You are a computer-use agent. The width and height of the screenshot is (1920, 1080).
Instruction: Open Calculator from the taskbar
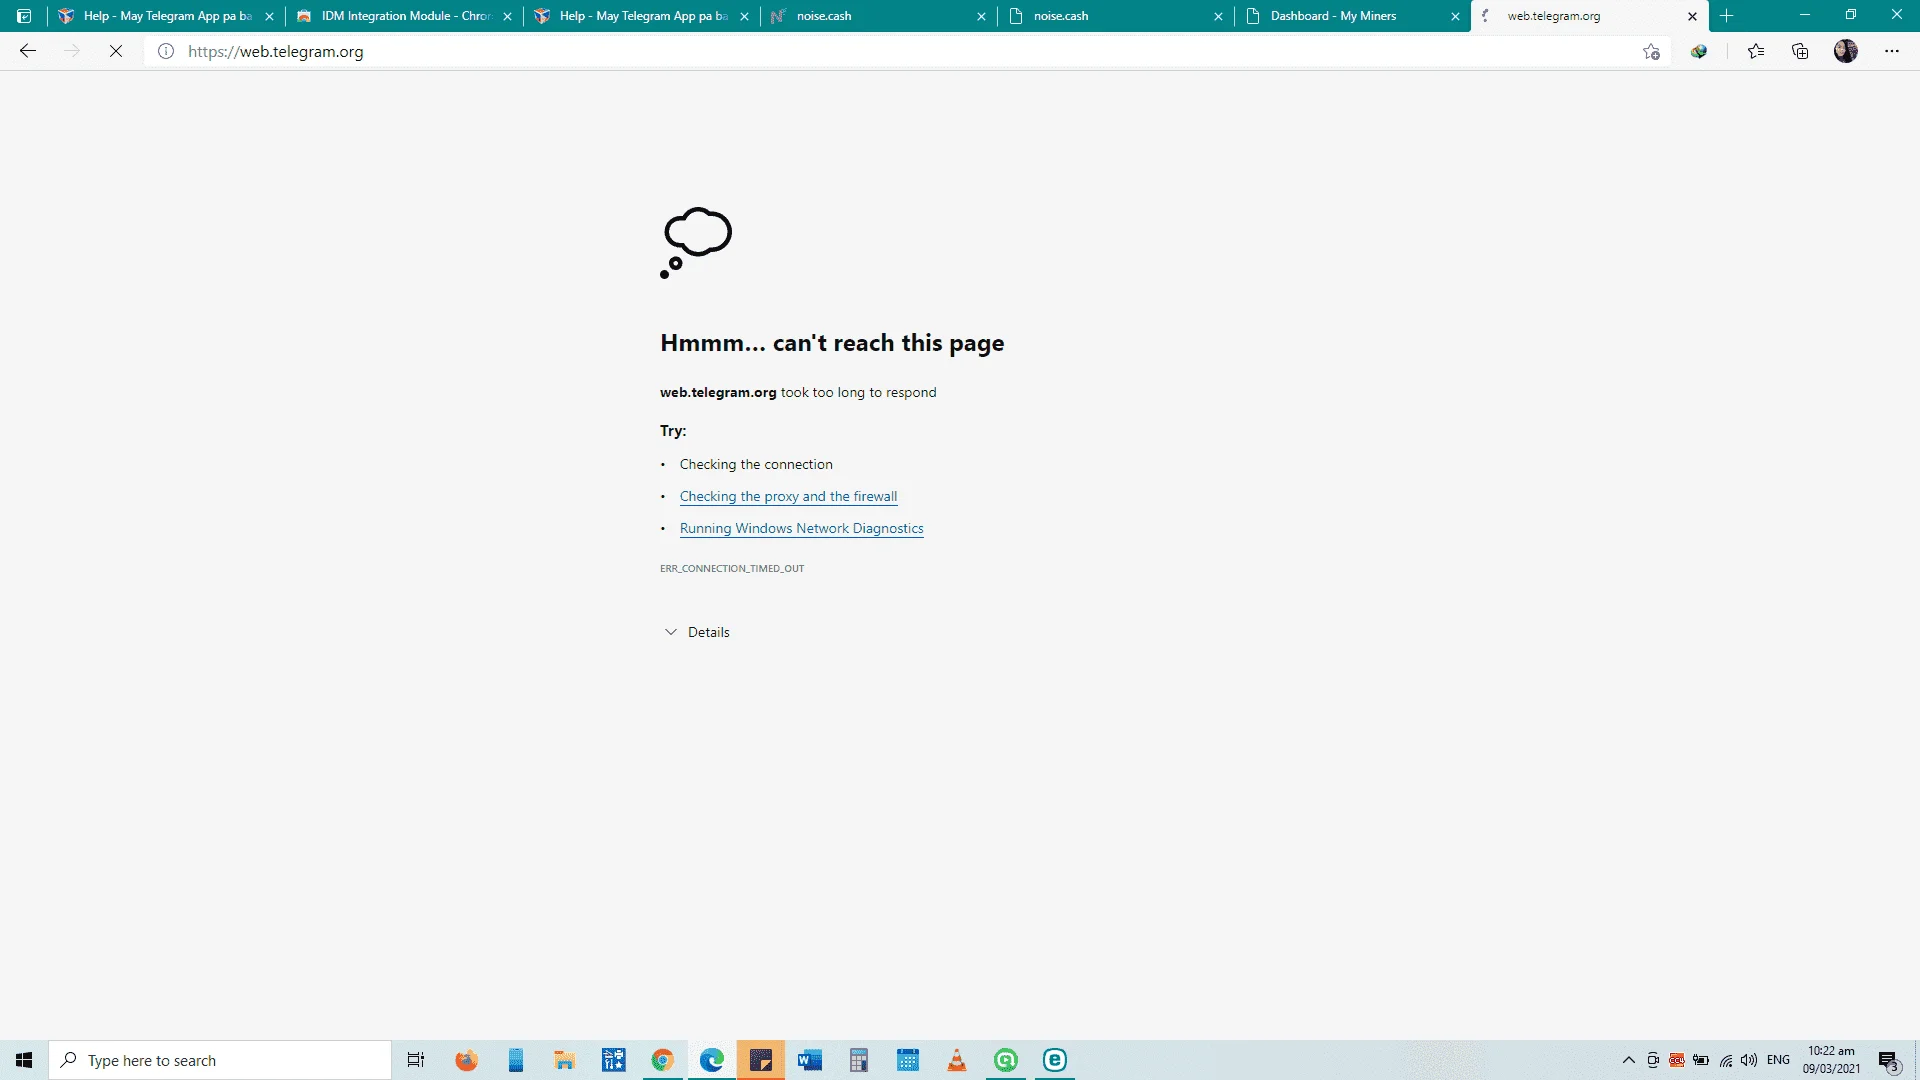click(x=859, y=1060)
